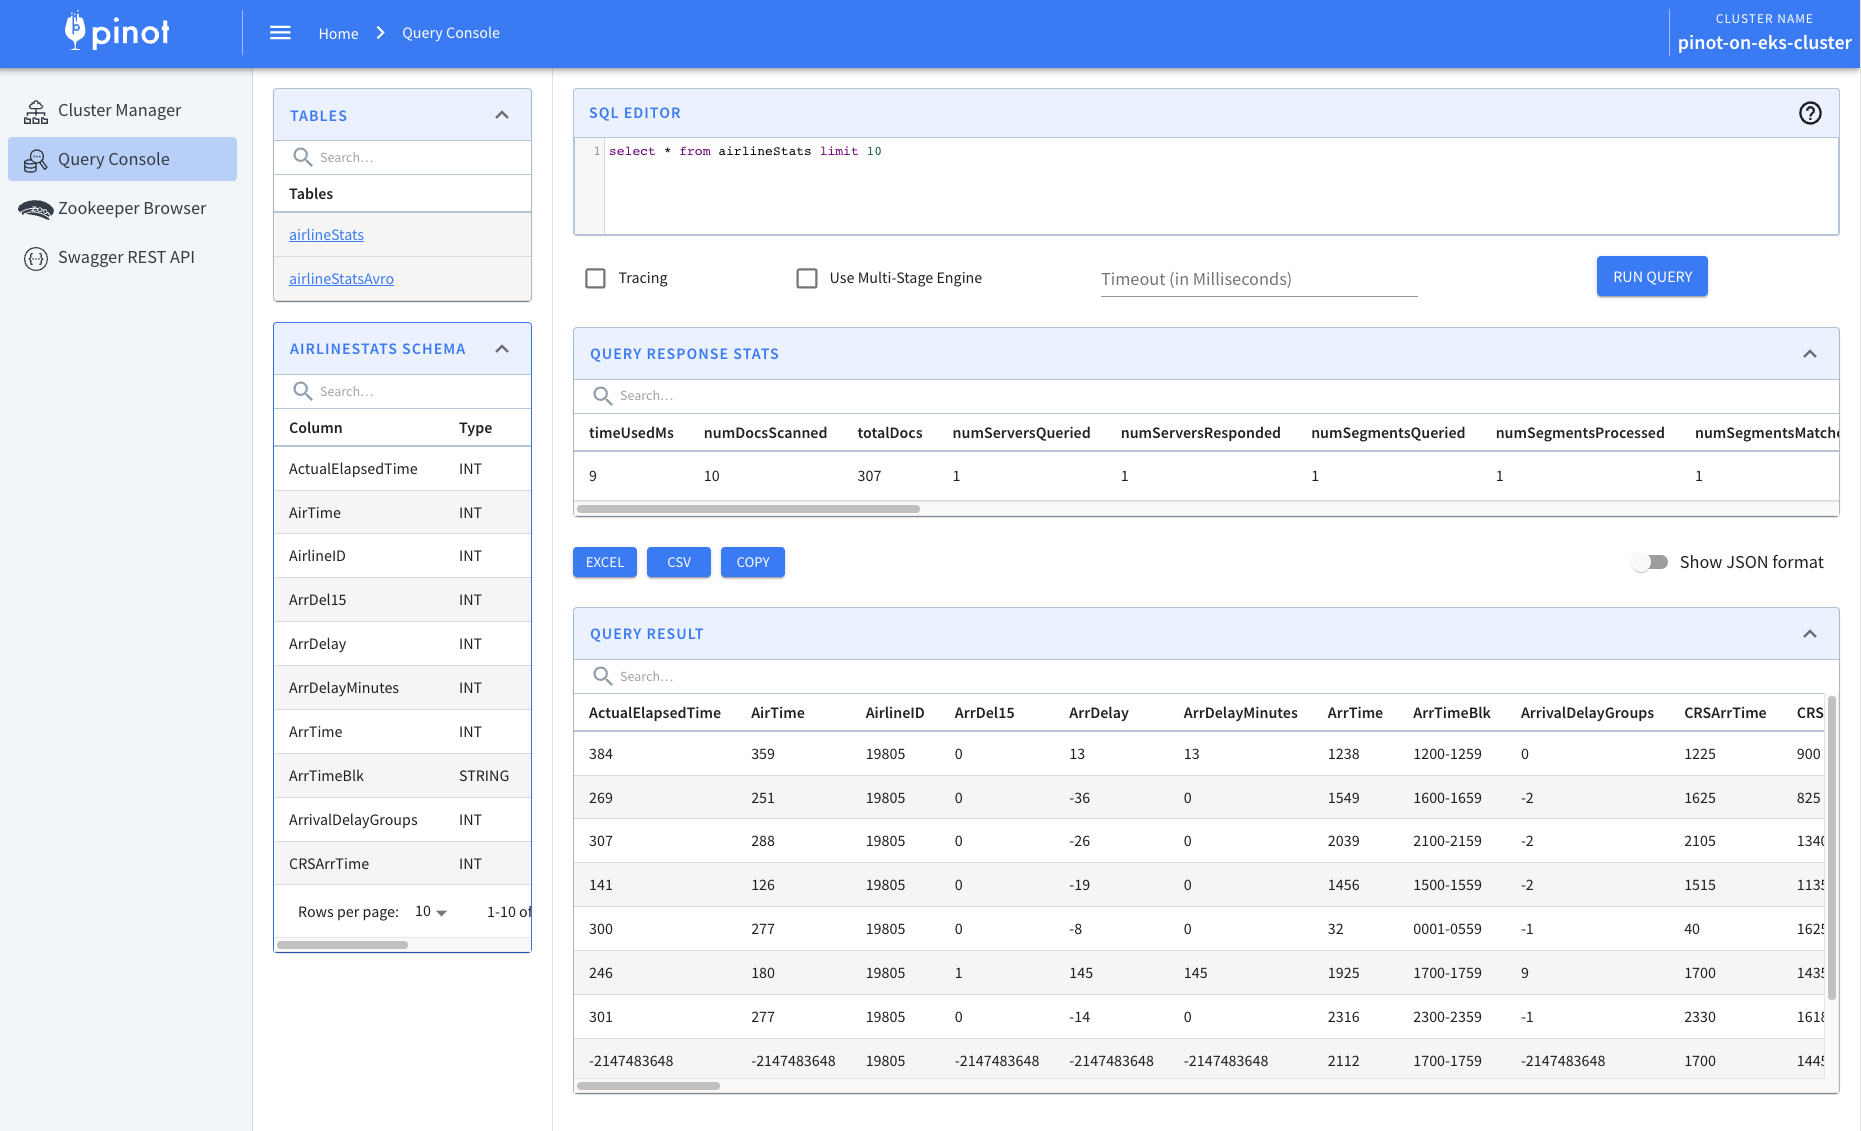Click the Query Result search icon
Viewport: 1861px width, 1131px height.
[602, 676]
